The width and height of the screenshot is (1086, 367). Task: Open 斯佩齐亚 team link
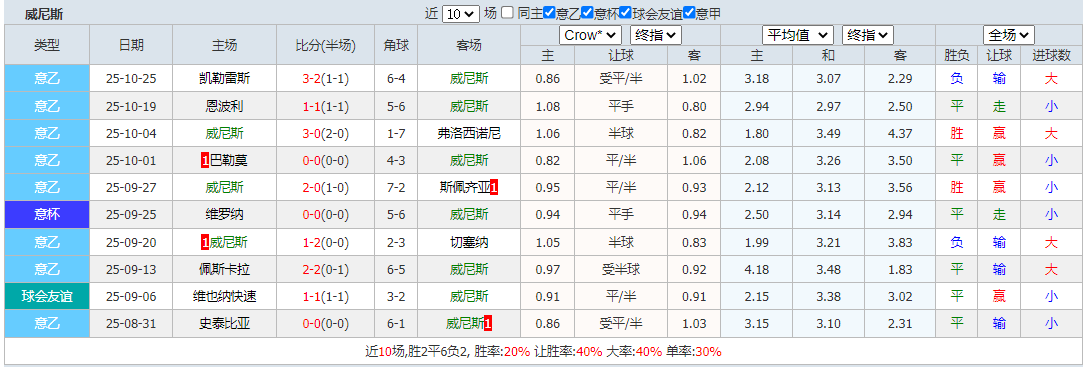[464, 188]
